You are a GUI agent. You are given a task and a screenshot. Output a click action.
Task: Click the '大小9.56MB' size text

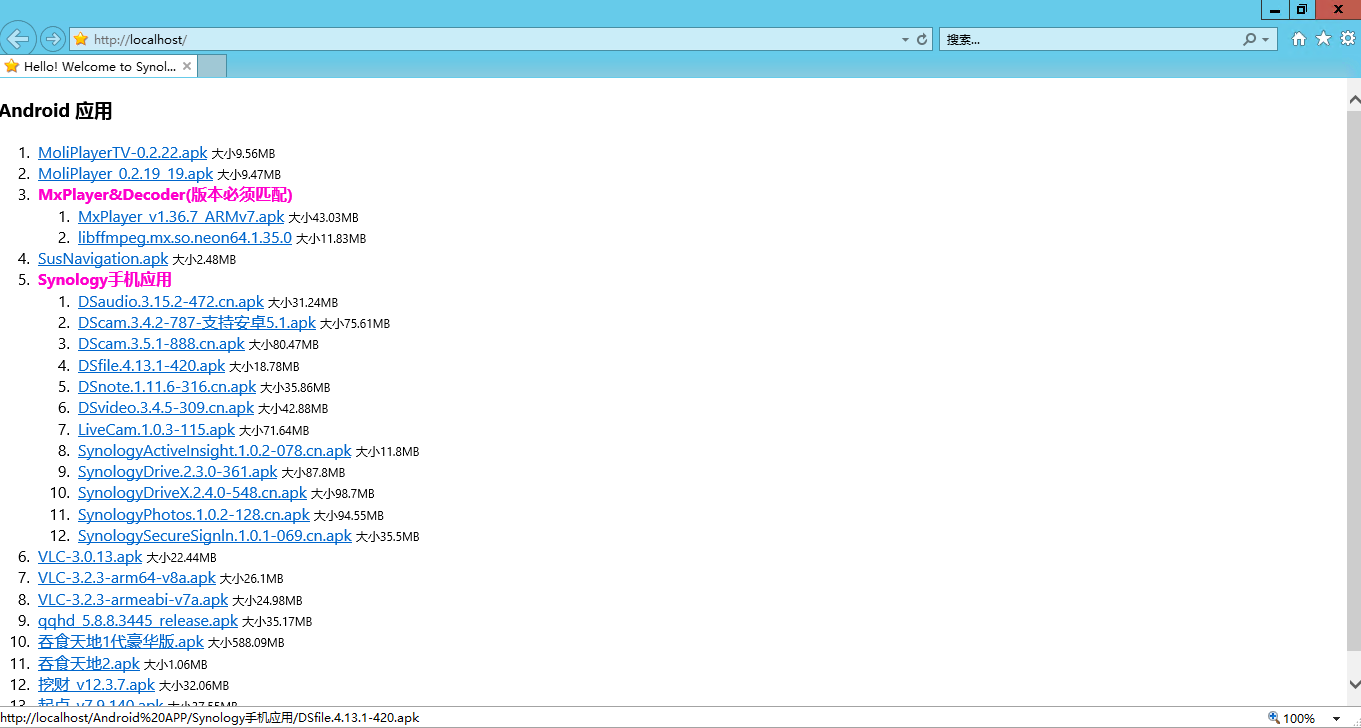click(243, 154)
